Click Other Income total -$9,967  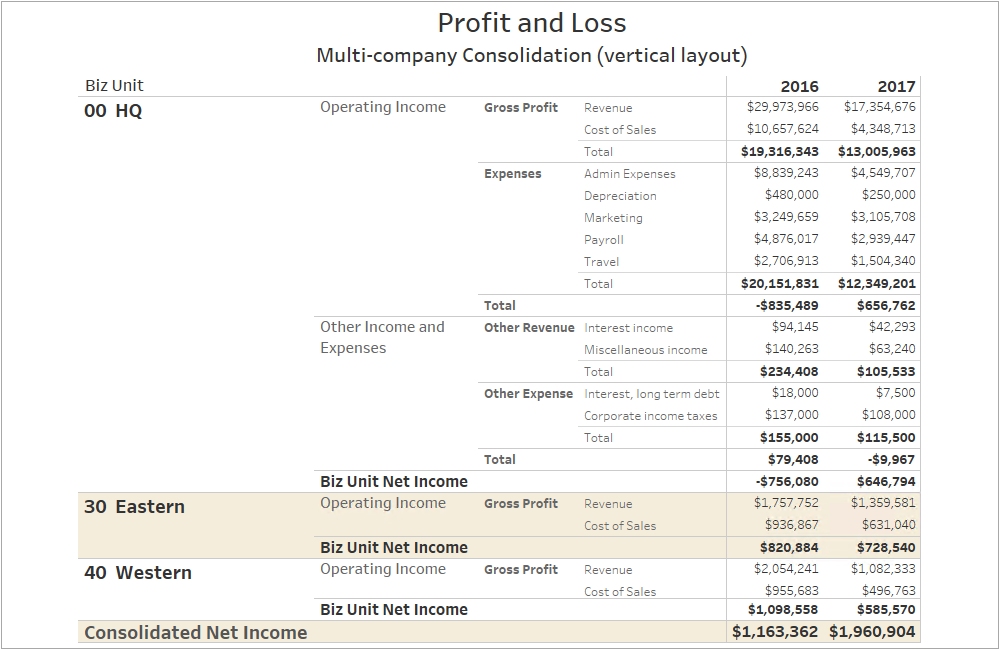891,459
